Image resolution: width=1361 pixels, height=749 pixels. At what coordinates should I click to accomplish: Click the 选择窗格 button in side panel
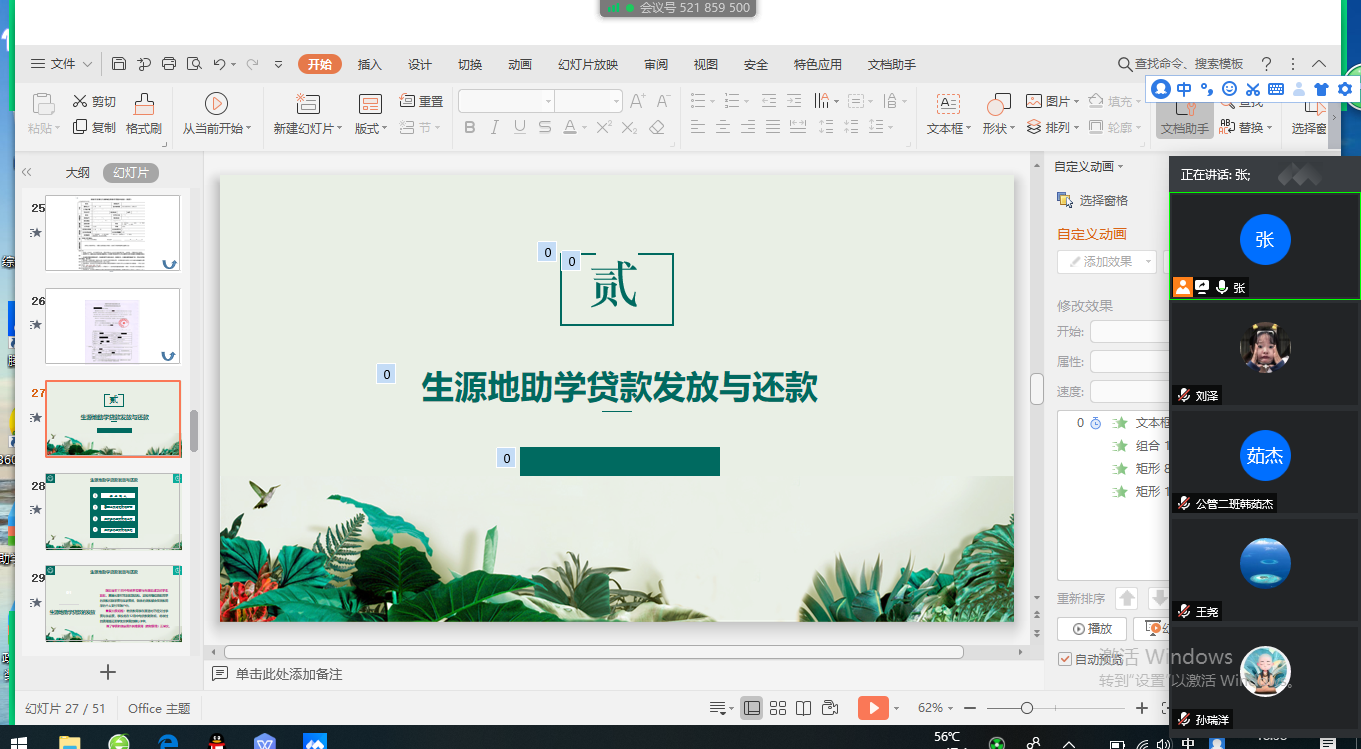[x=1093, y=201]
